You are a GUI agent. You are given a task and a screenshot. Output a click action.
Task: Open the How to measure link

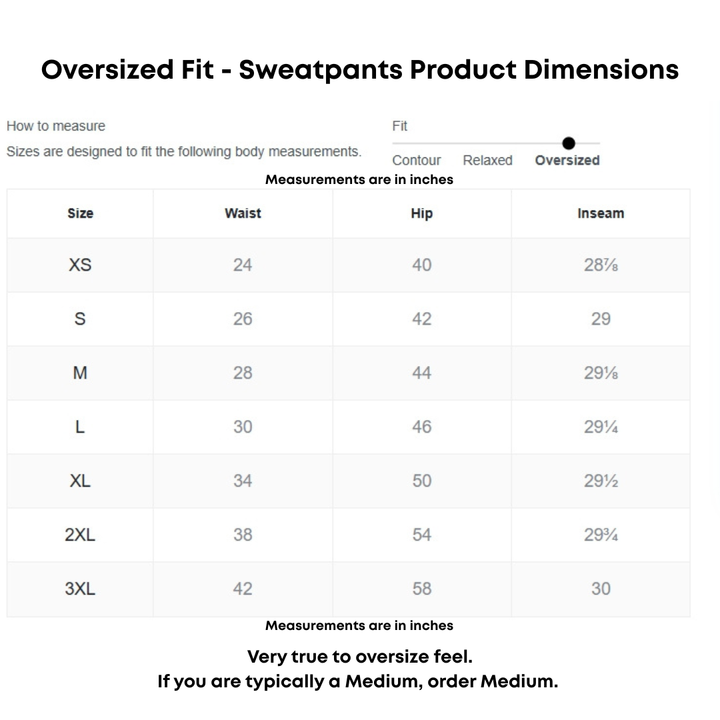click(56, 126)
